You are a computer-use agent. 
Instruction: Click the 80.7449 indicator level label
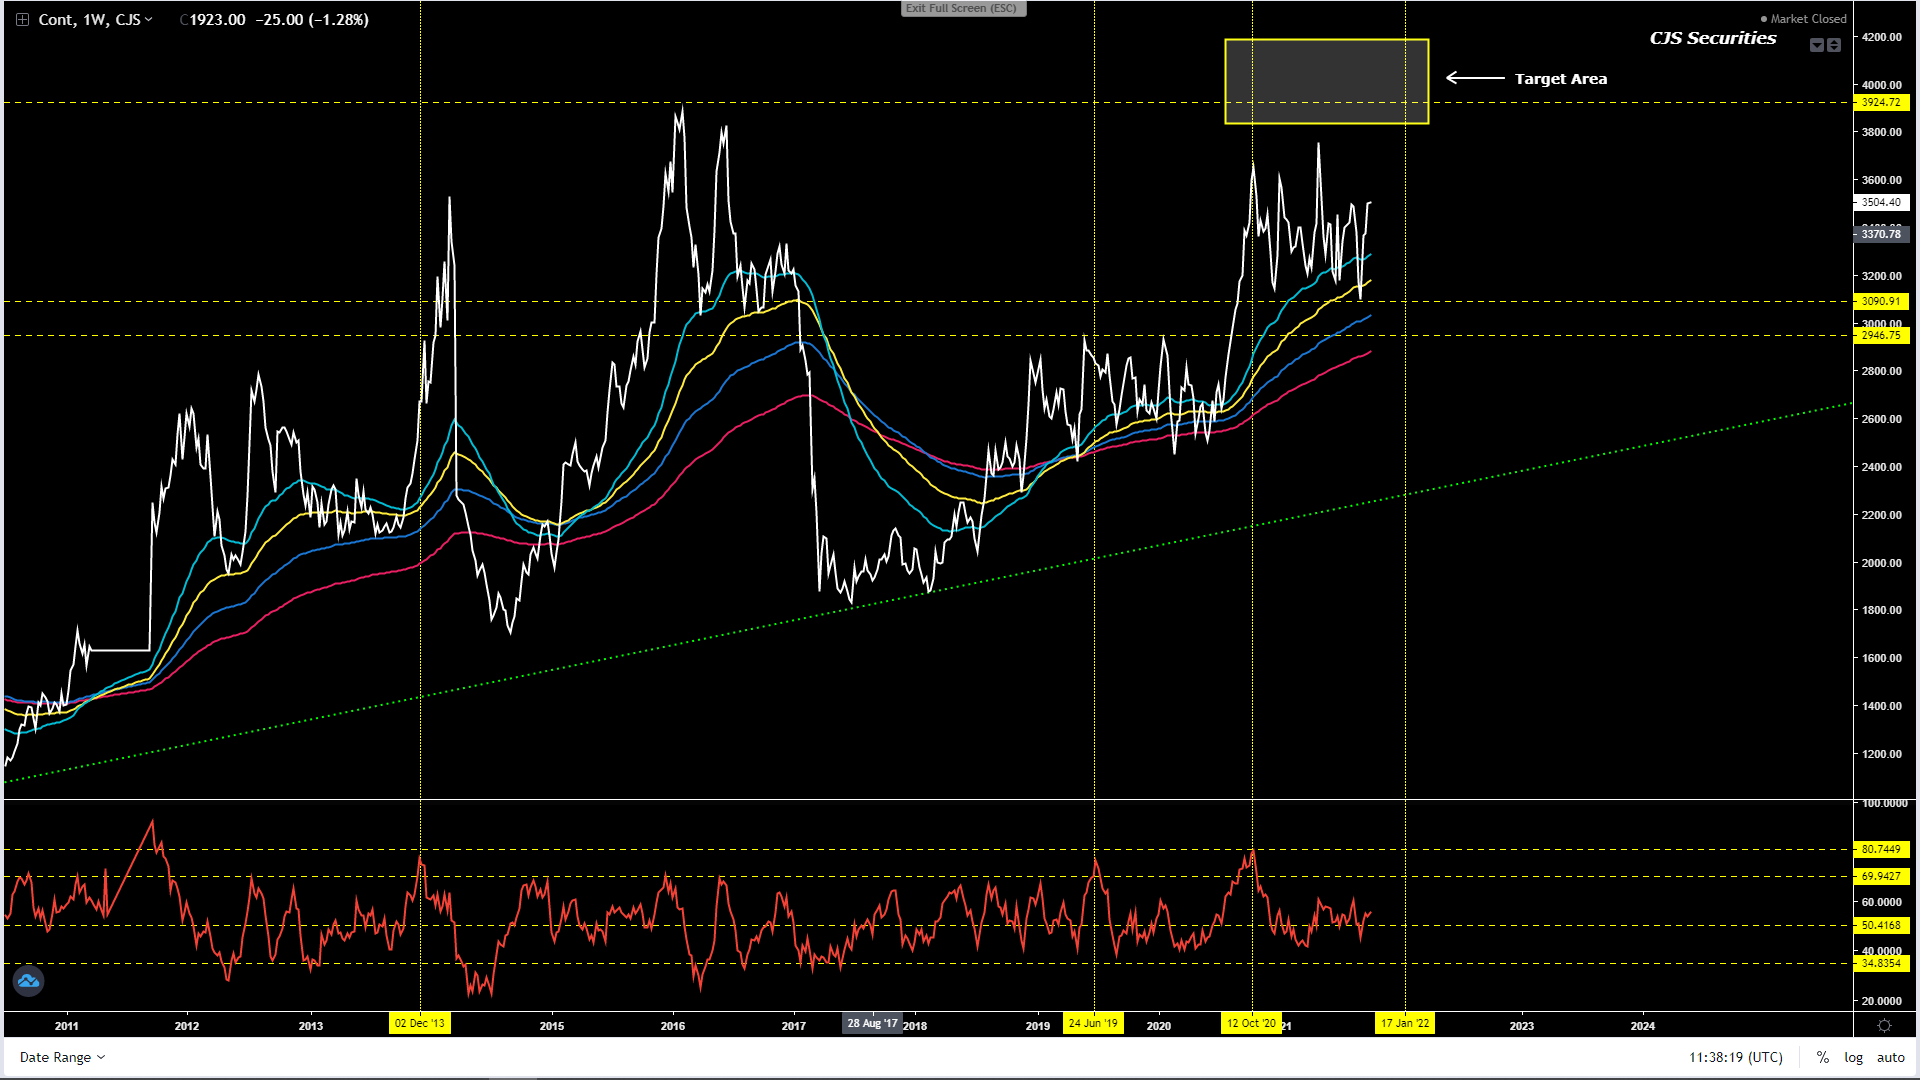(1881, 849)
